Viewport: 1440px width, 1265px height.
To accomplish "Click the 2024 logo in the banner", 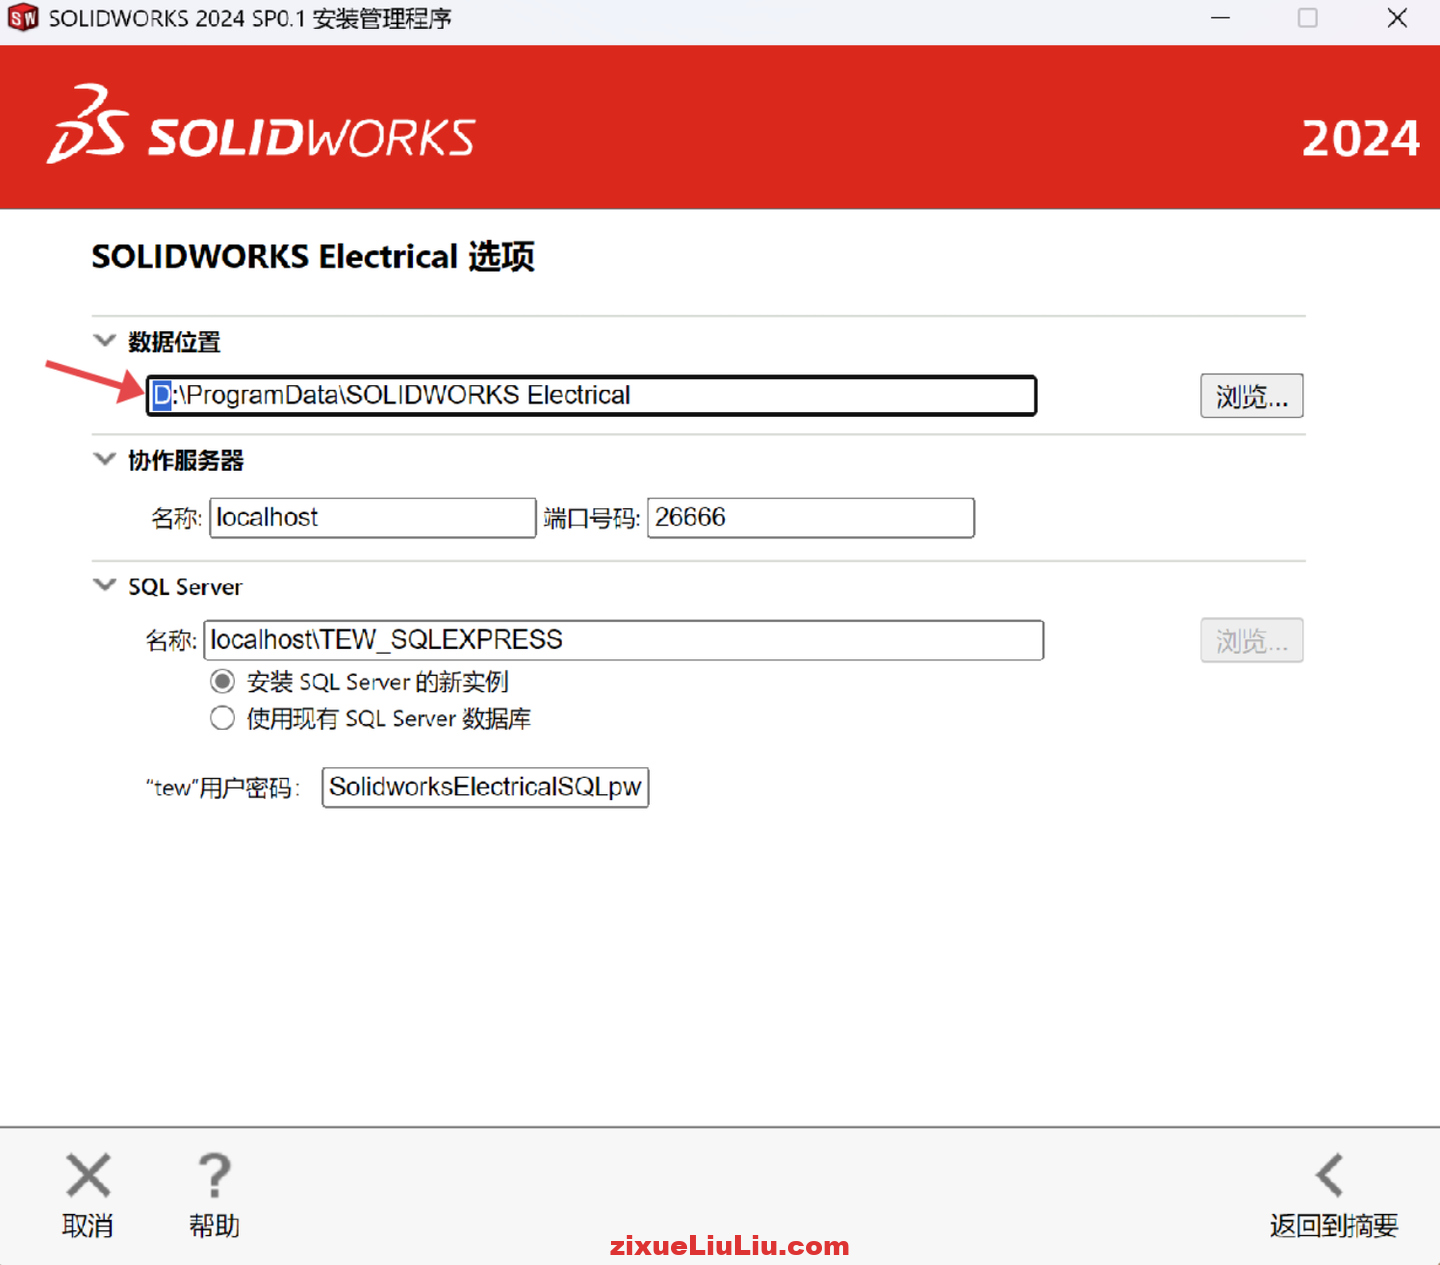I will [x=1360, y=139].
